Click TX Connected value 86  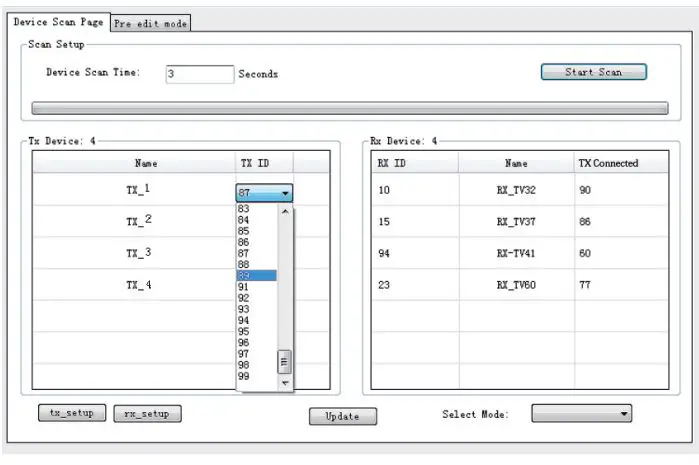pos(585,222)
